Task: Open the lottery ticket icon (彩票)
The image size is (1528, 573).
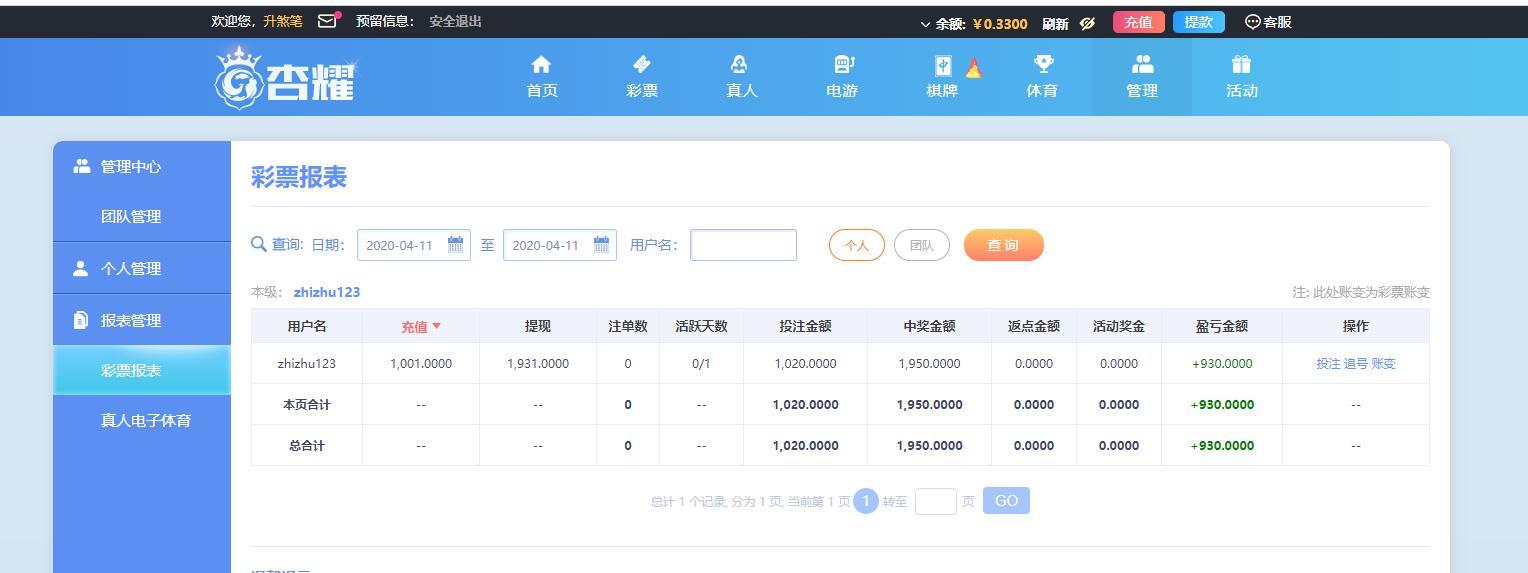Action: click(641, 65)
